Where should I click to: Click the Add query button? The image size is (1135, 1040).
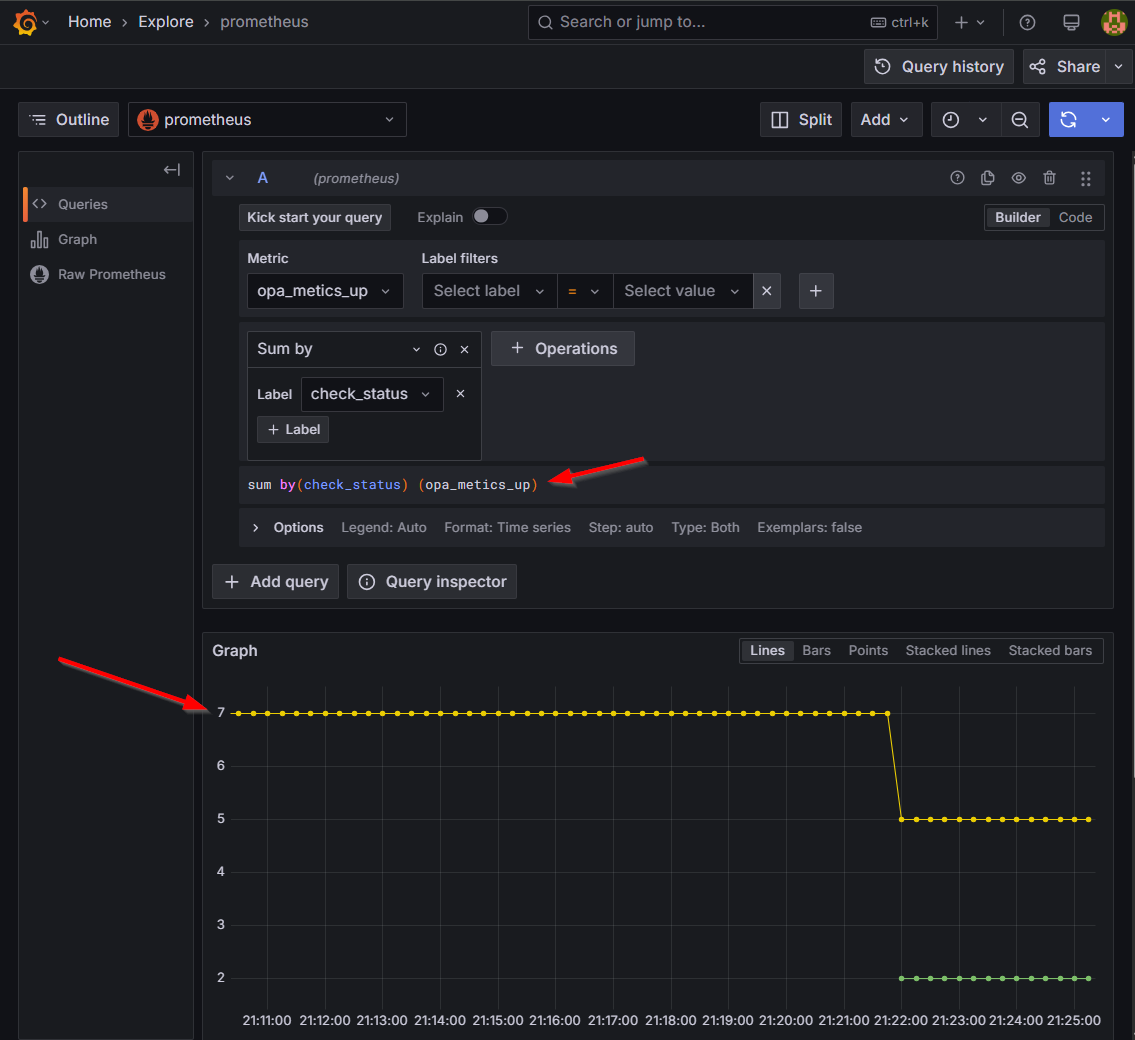pos(274,581)
